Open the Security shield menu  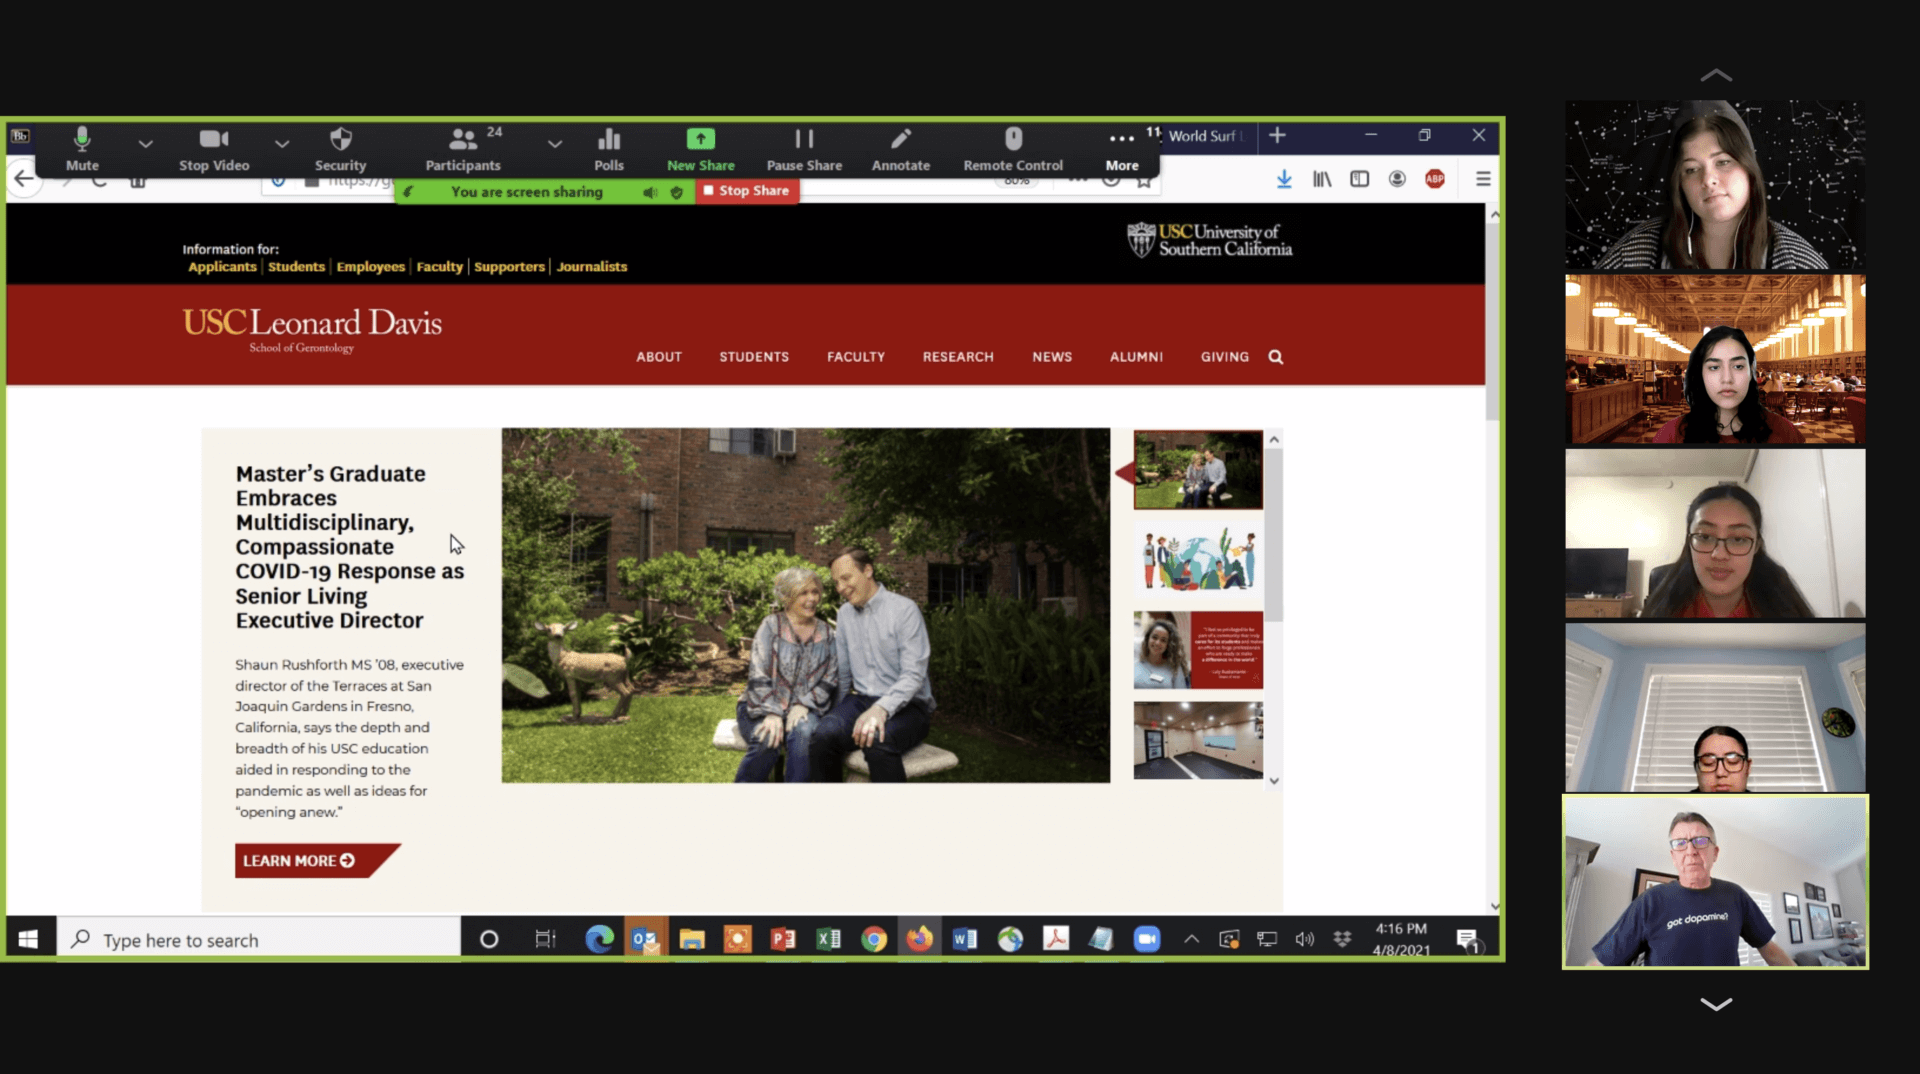tap(340, 149)
